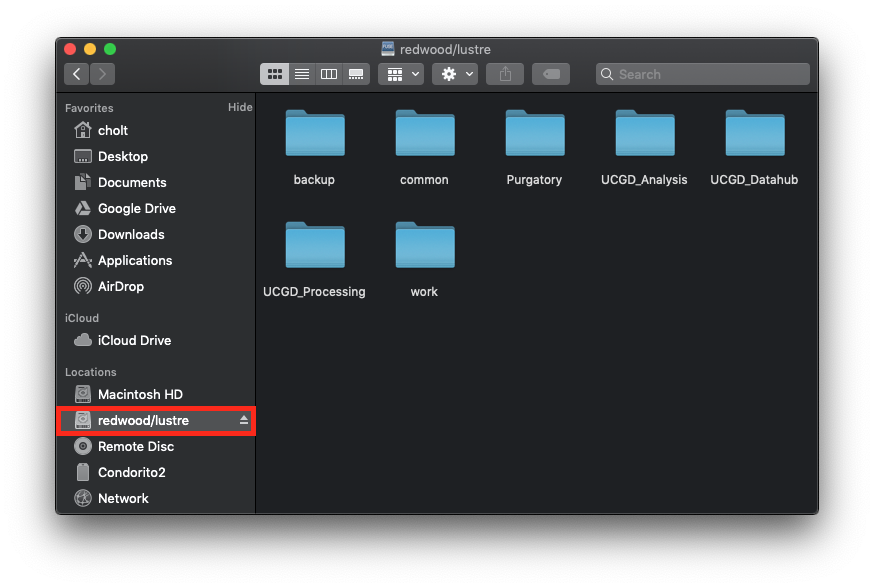Viewport: 874px width, 588px height.
Task: Switch to gallery view
Action: coord(356,74)
